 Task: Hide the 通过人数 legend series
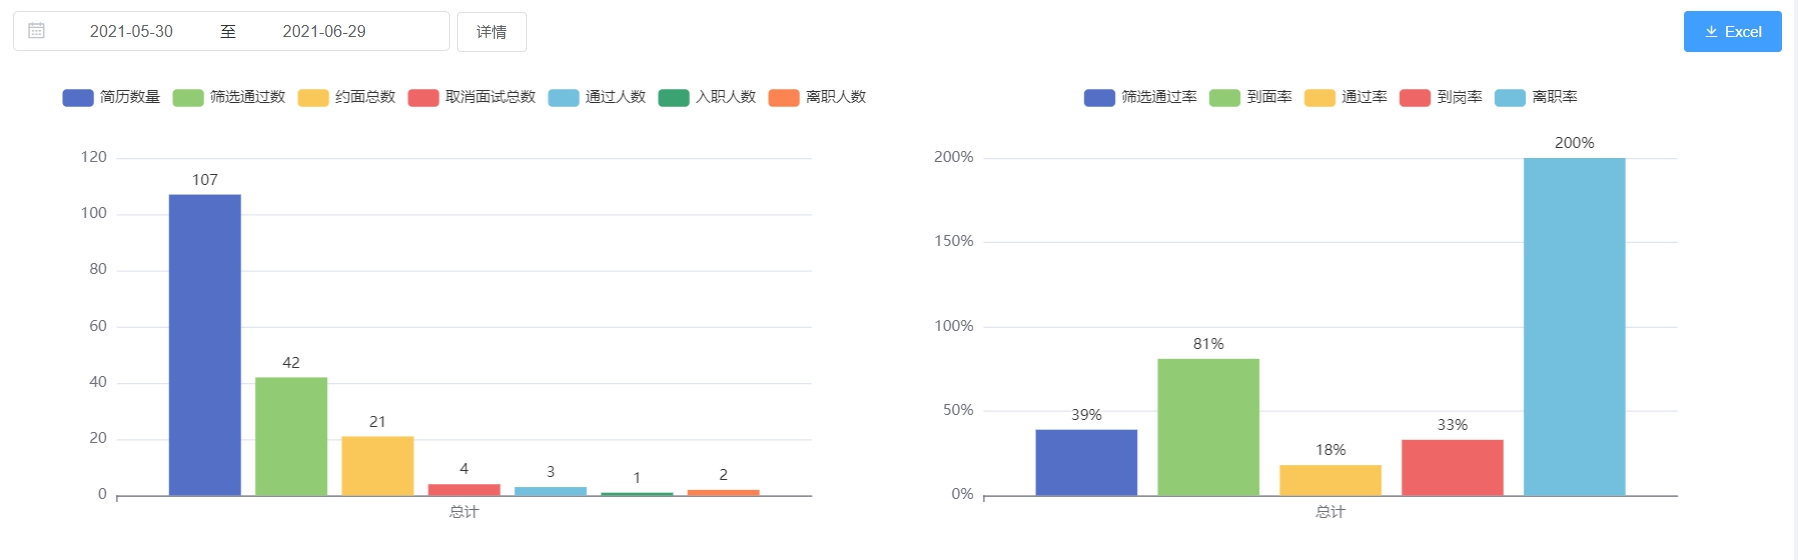click(x=597, y=97)
